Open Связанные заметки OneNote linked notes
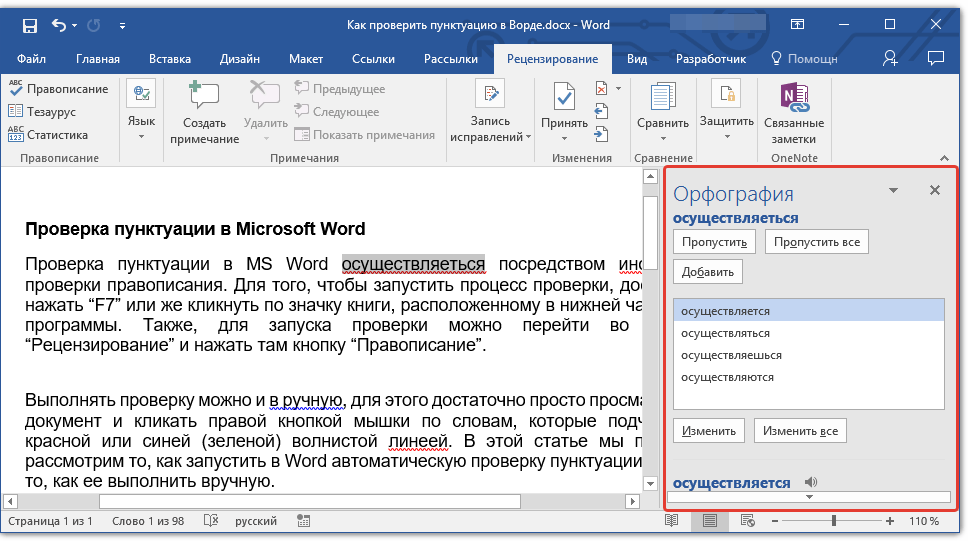The width and height of the screenshot is (968, 541). (x=793, y=112)
